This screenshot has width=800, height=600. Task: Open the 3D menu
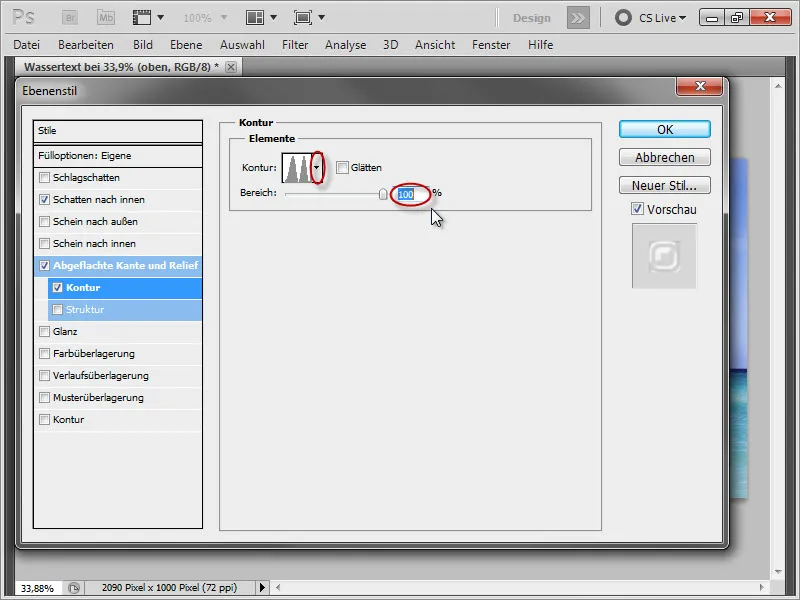click(390, 45)
